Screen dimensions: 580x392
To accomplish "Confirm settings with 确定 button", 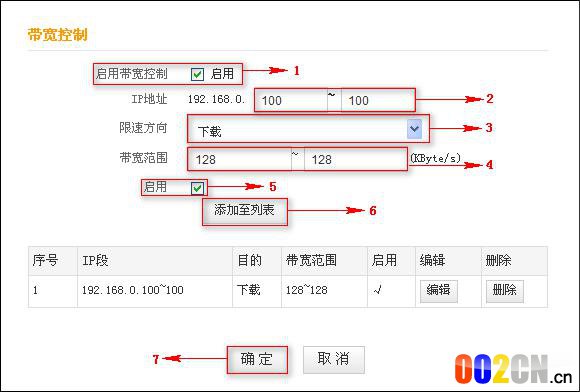I will point(257,359).
